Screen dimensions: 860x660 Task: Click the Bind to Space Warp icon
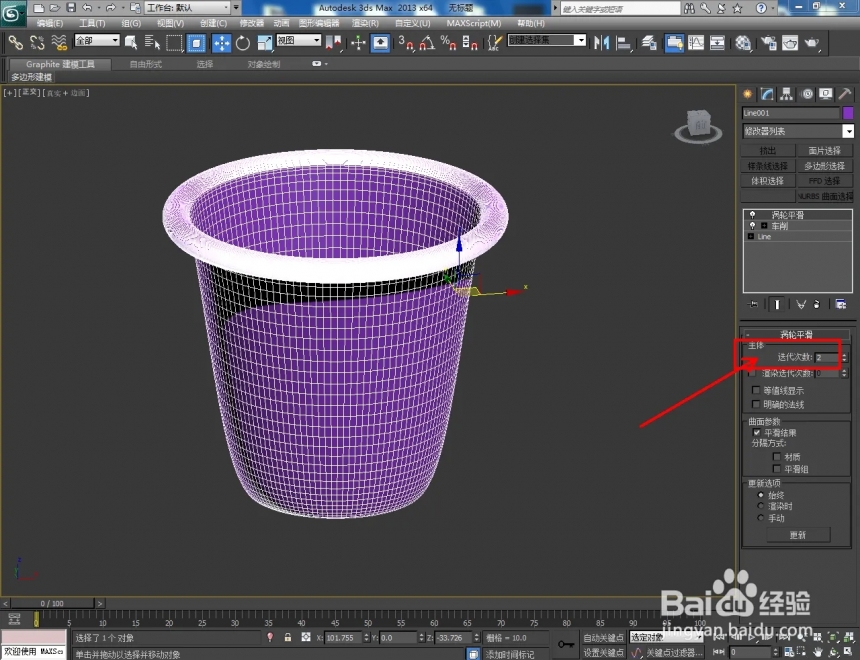point(59,42)
